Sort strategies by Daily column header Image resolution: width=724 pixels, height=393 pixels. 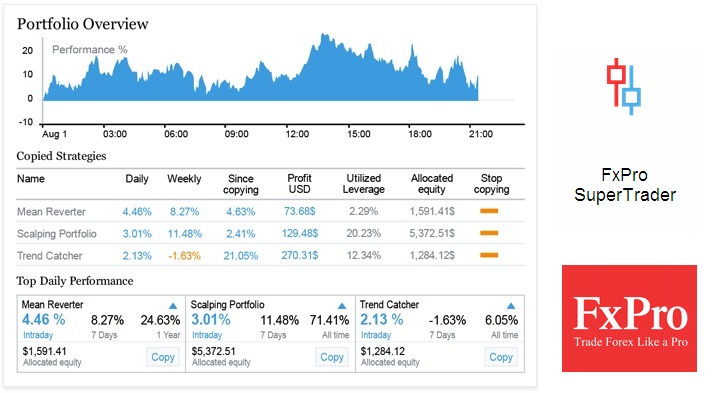(x=137, y=179)
